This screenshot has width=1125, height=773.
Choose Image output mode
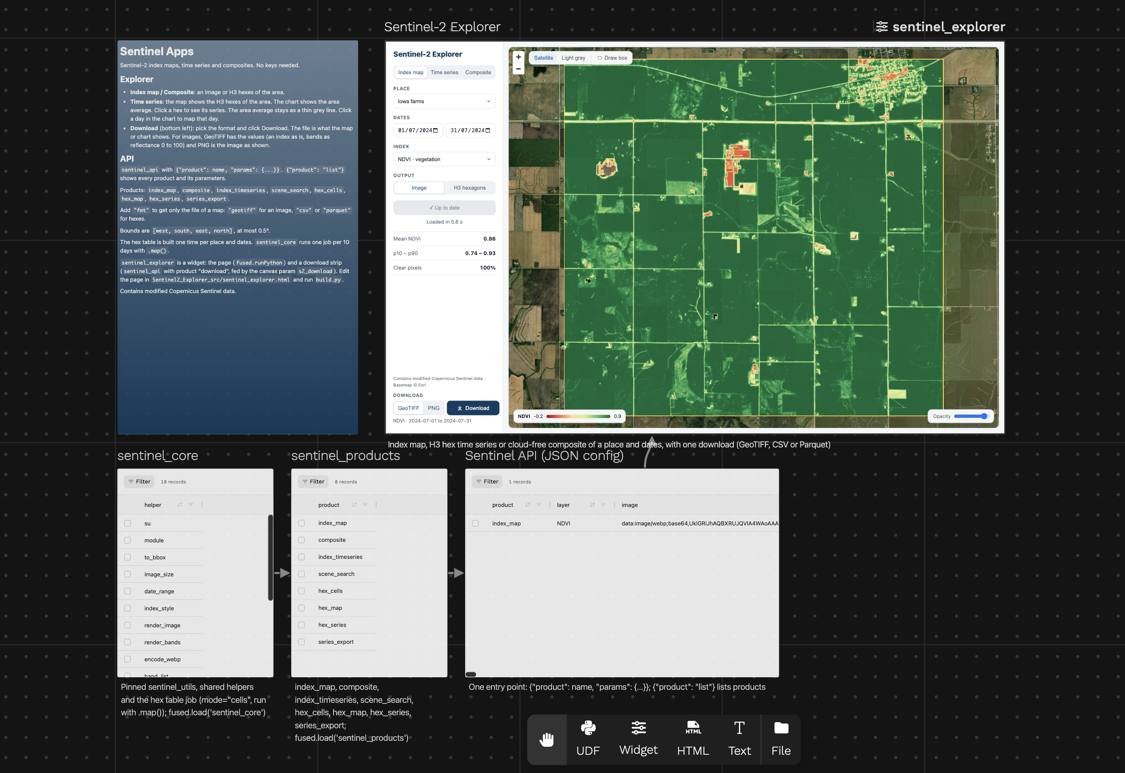pos(419,188)
